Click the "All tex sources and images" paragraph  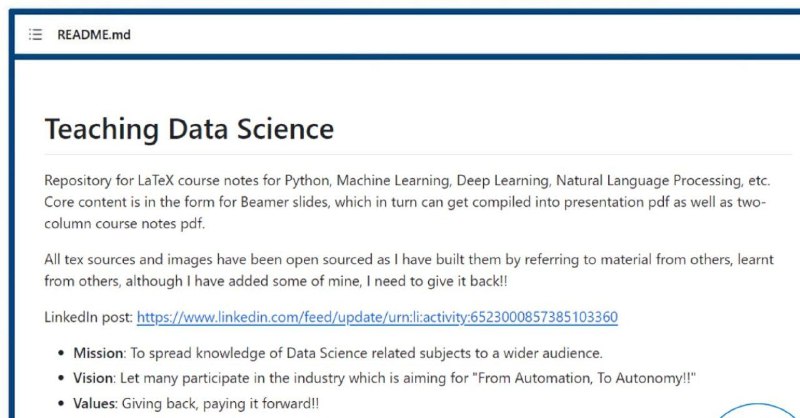tap(409, 270)
